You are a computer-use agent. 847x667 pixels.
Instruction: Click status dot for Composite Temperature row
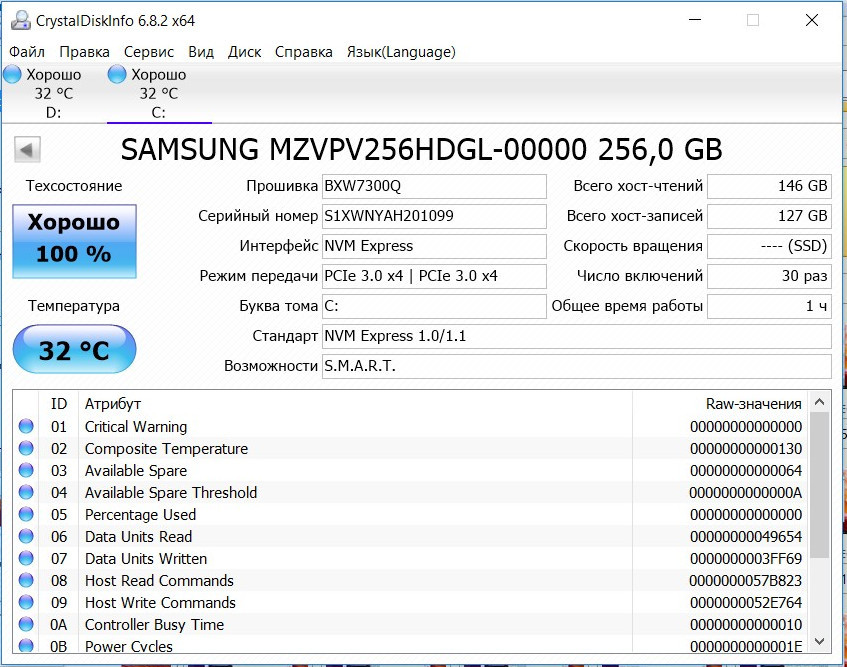click(26, 448)
